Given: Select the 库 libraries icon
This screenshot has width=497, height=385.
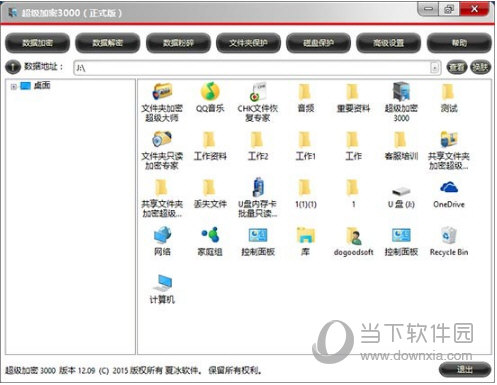Looking at the screenshot, I should [305, 242].
